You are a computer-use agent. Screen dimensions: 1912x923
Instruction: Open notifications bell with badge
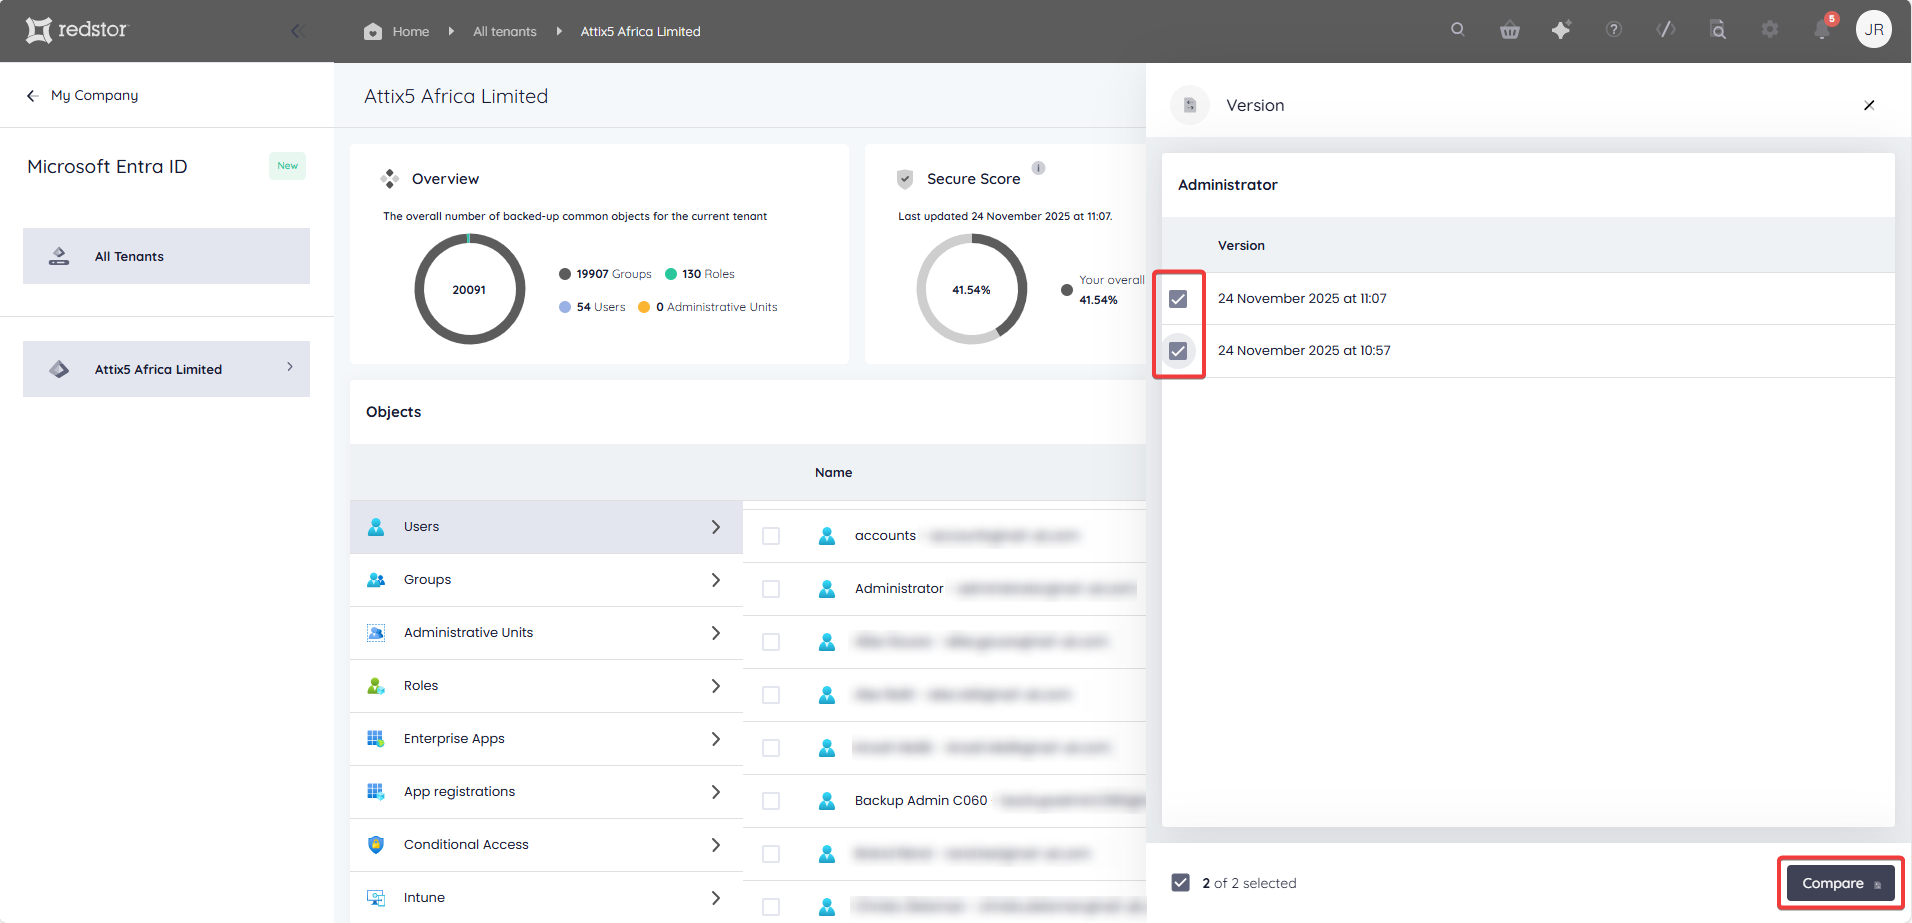coord(1823,29)
